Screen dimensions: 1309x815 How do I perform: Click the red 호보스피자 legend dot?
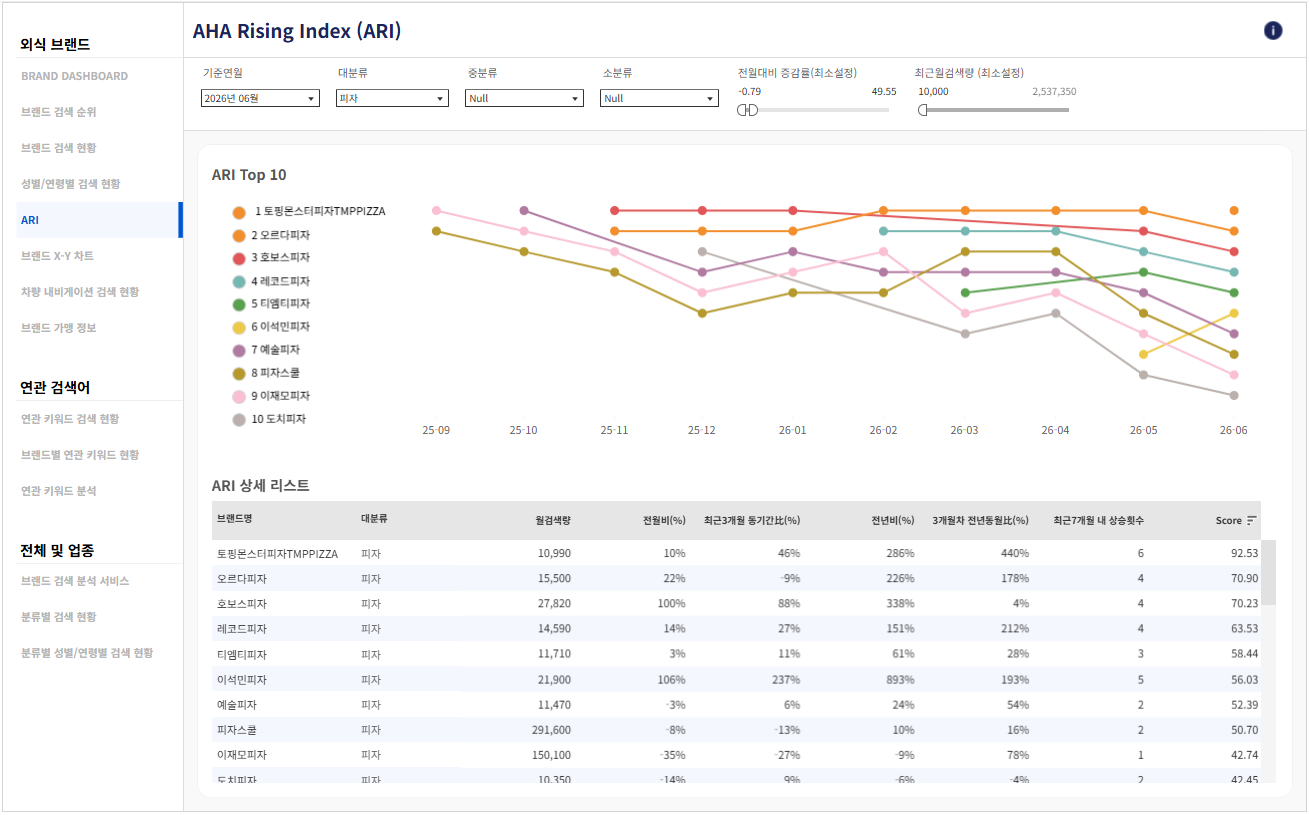coord(239,258)
